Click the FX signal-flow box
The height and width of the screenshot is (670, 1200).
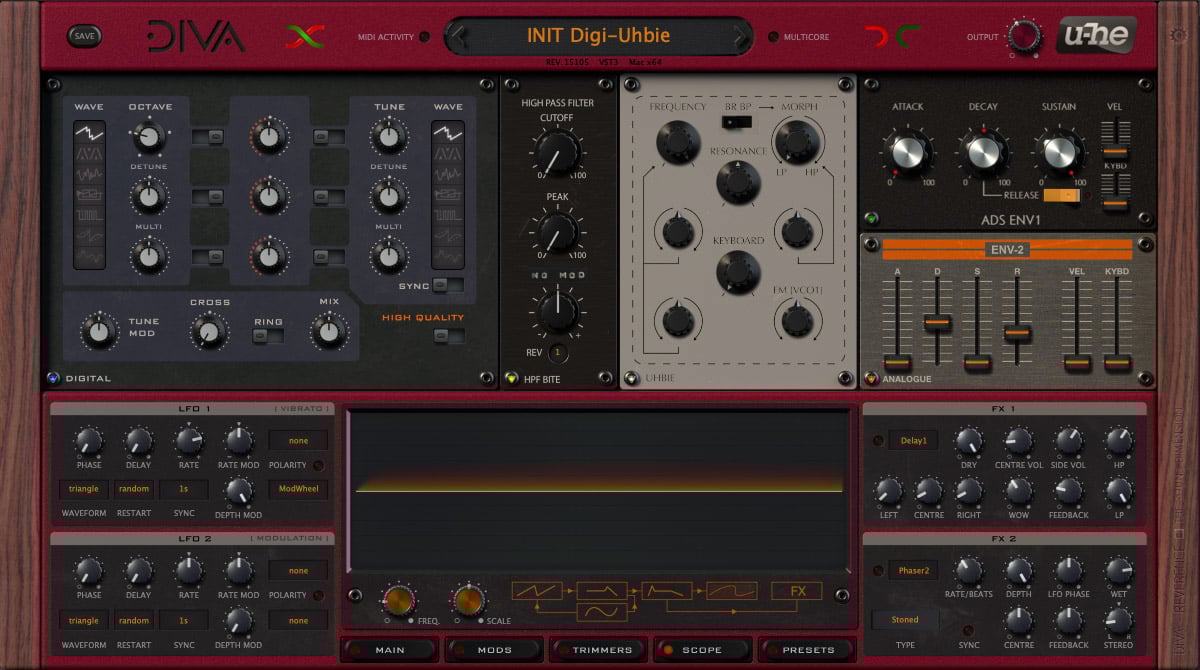(x=797, y=590)
